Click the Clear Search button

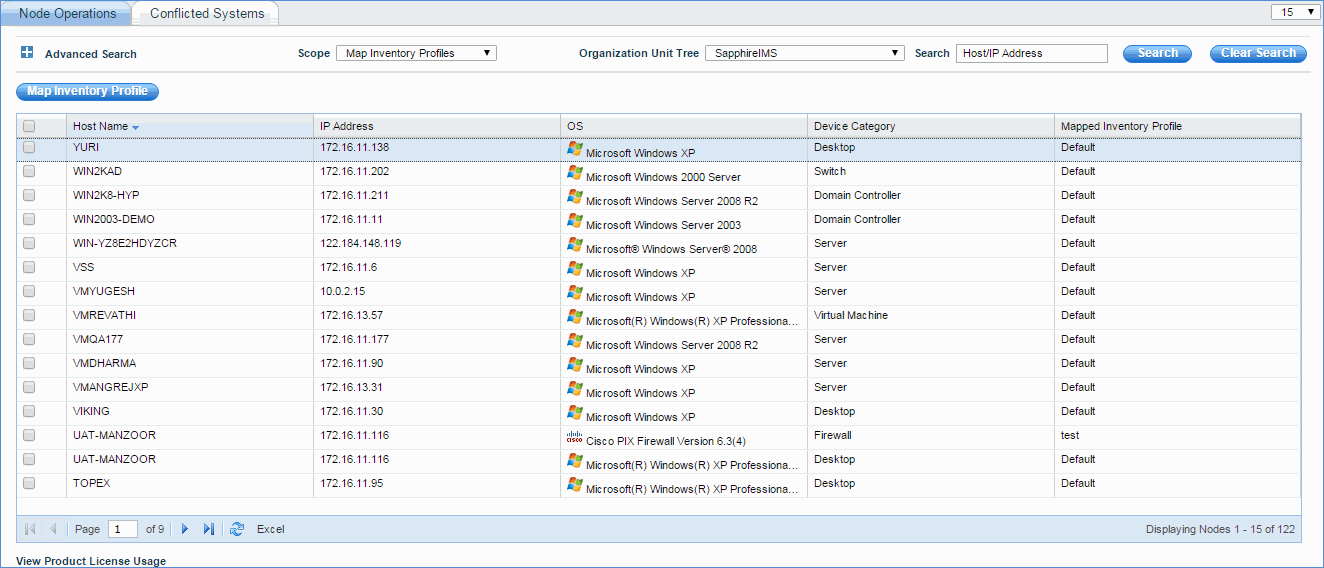coord(1258,53)
